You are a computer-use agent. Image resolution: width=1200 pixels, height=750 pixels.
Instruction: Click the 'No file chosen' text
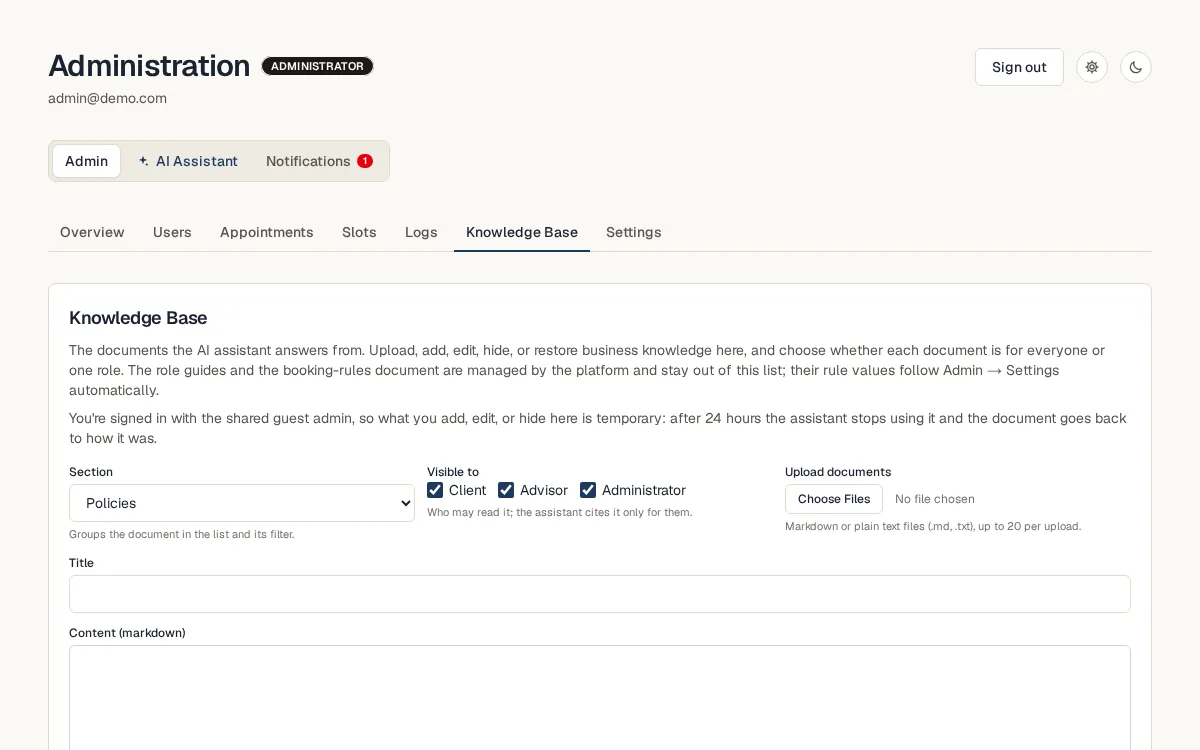[935, 499]
